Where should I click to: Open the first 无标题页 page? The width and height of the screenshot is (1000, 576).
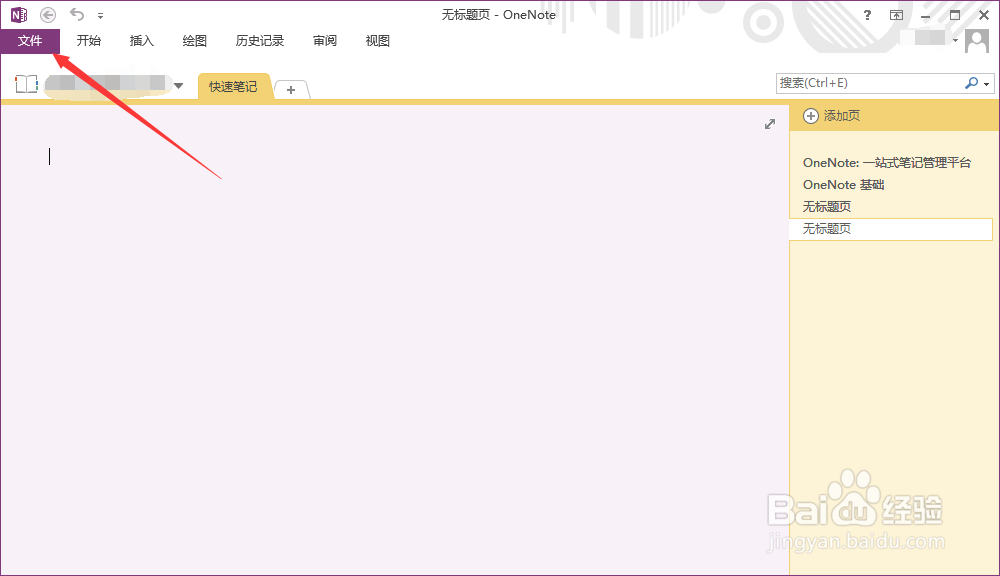coord(827,207)
